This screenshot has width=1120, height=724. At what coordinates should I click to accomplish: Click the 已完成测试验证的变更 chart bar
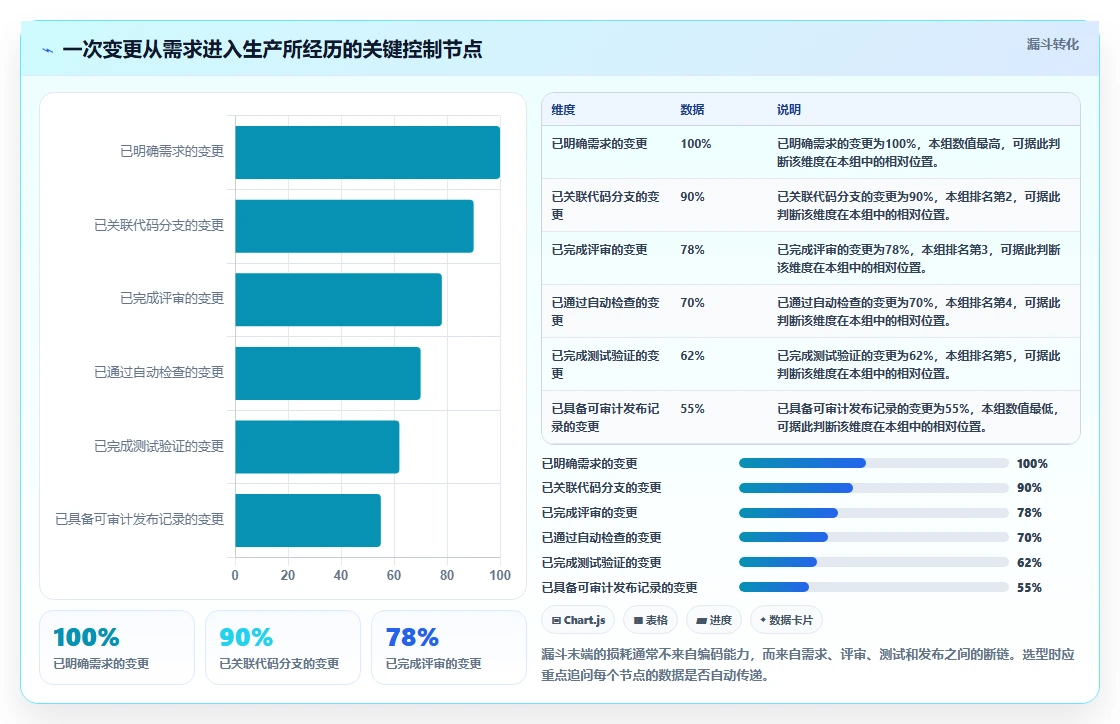(x=317, y=446)
